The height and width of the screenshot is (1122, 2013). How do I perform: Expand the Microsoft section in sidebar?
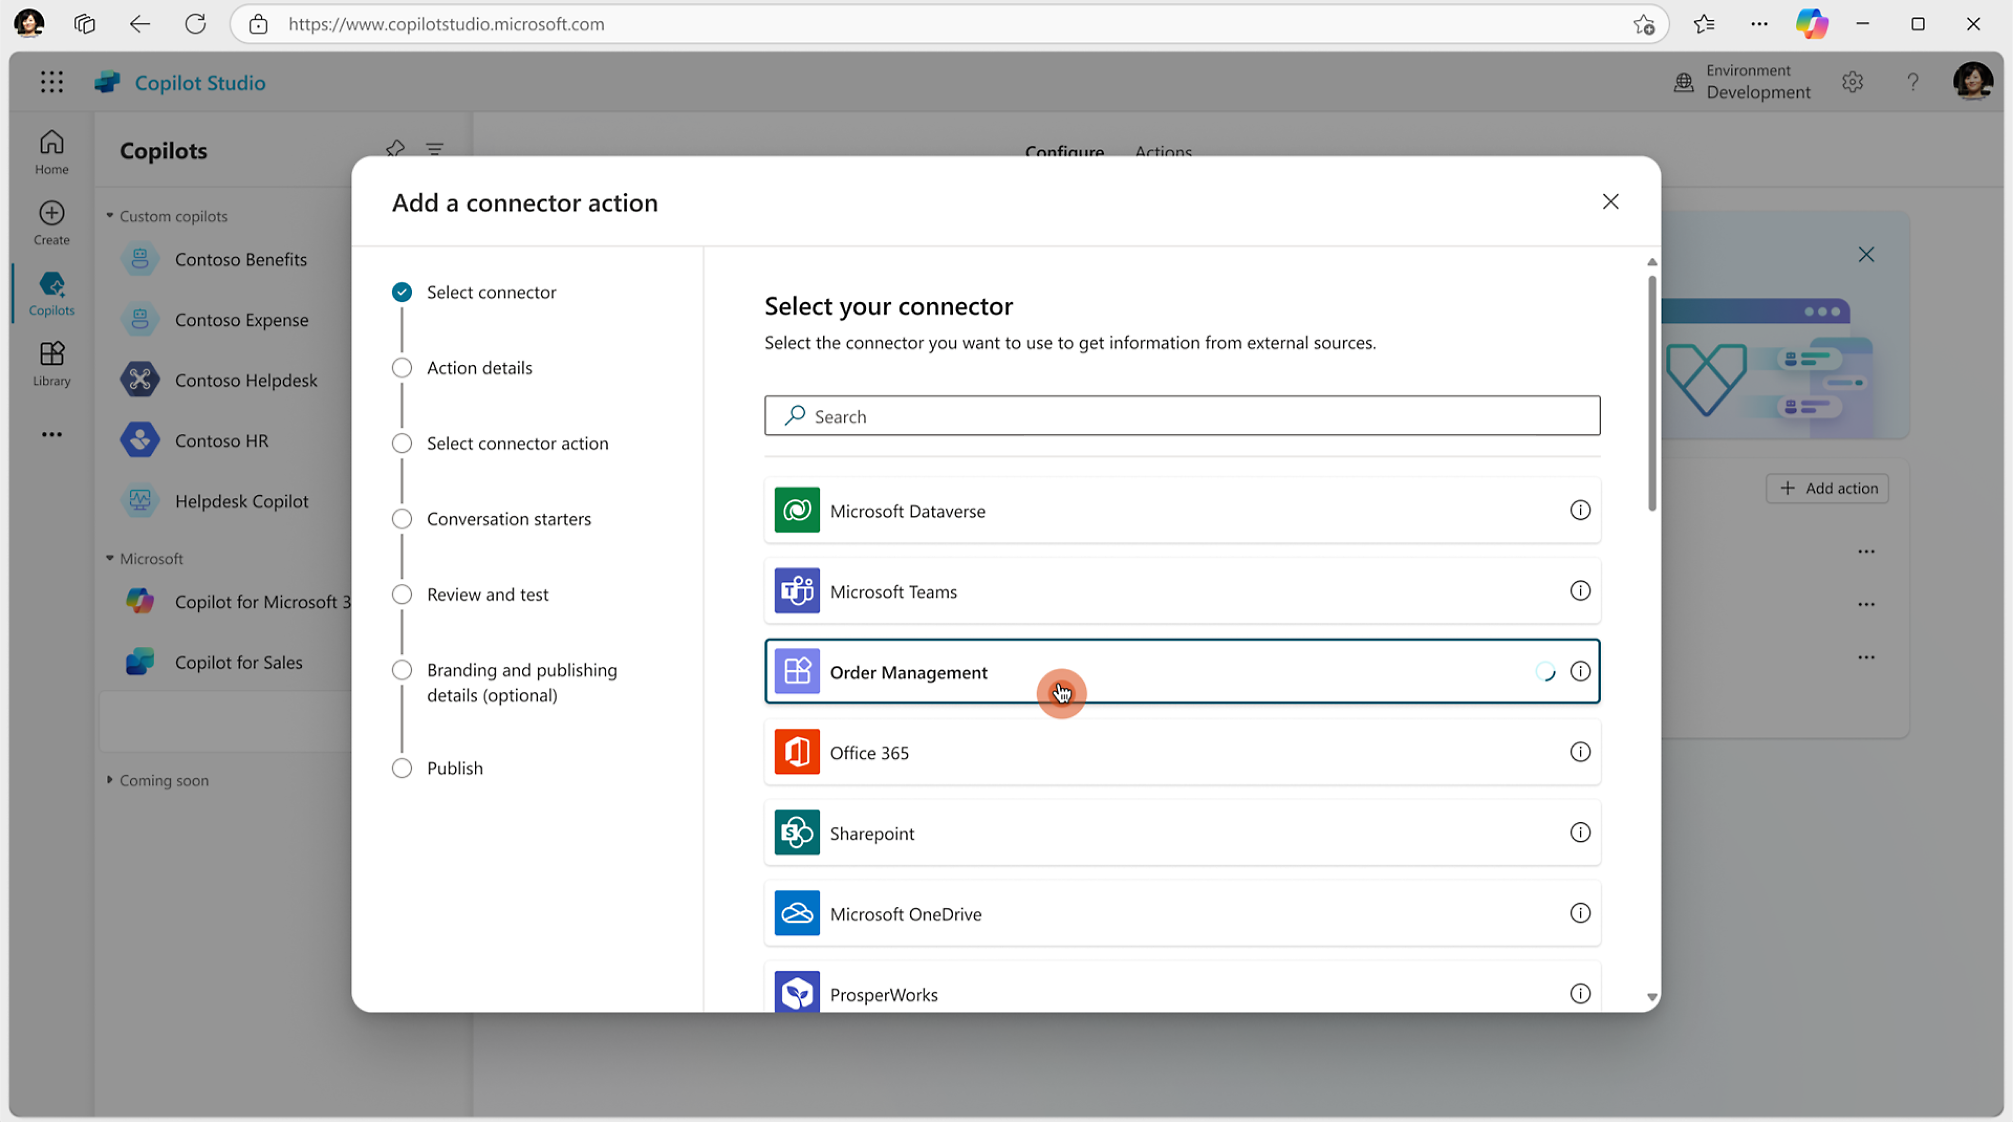click(x=109, y=558)
